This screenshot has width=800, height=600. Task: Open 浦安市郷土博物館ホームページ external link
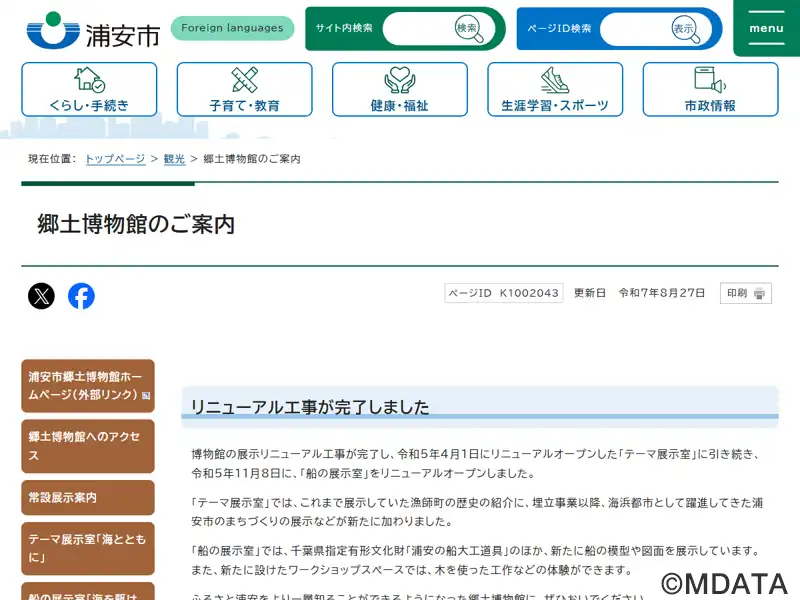tap(88, 386)
